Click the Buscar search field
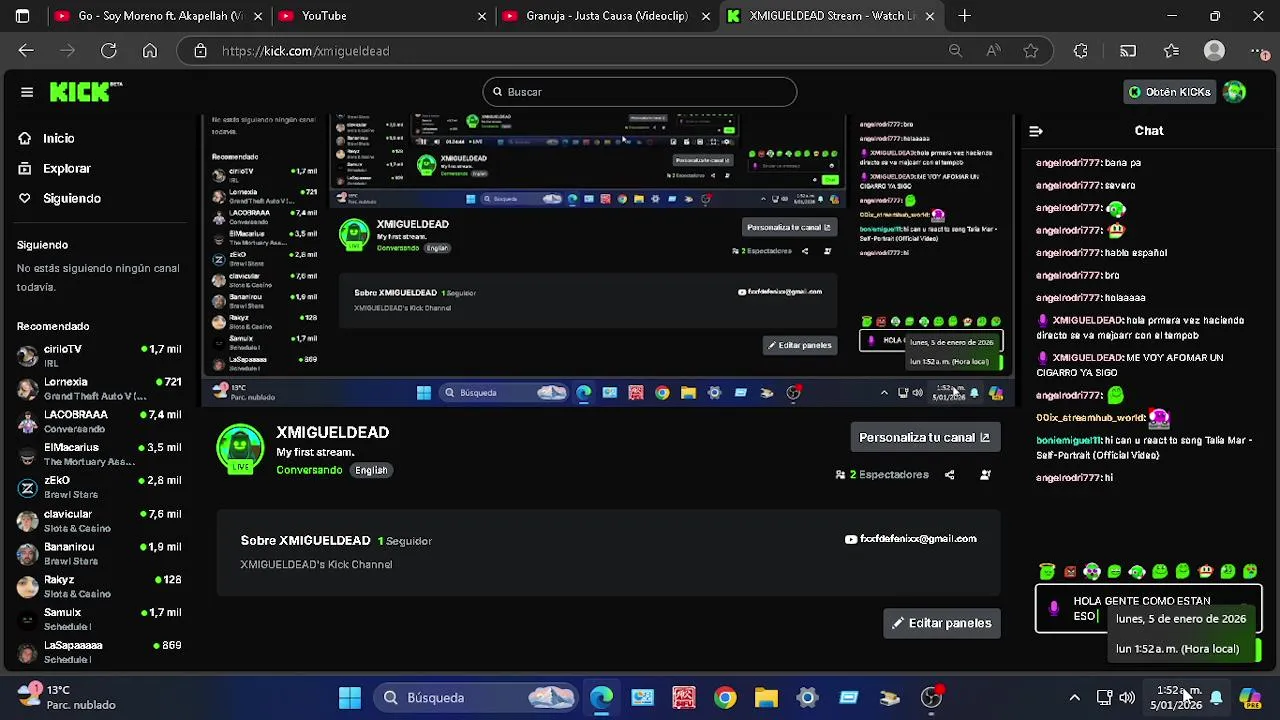The width and height of the screenshot is (1280, 720). [640, 92]
